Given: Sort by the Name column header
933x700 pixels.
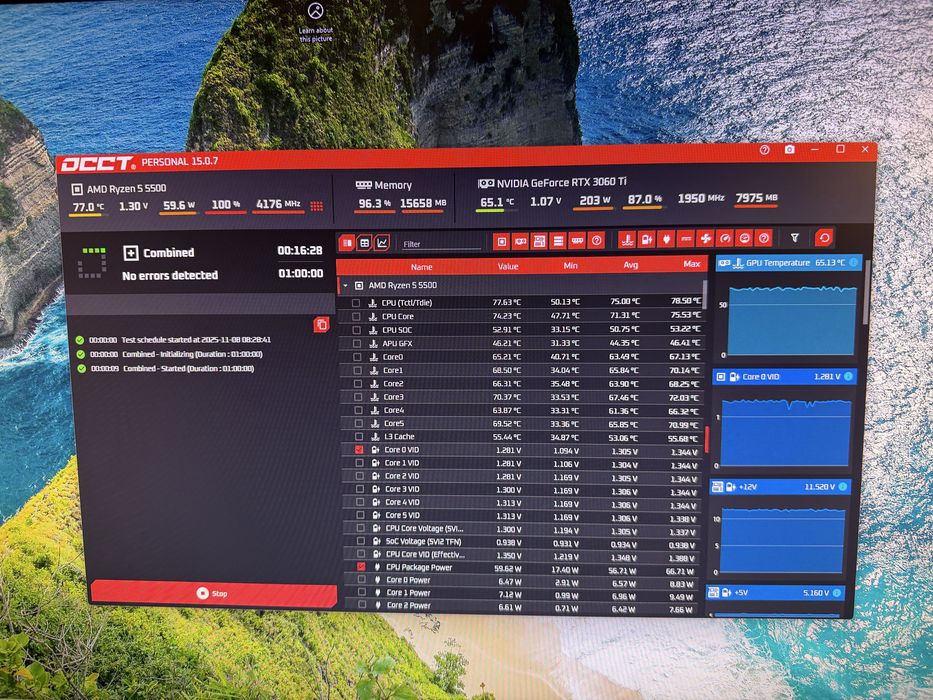Looking at the screenshot, I should [421, 267].
